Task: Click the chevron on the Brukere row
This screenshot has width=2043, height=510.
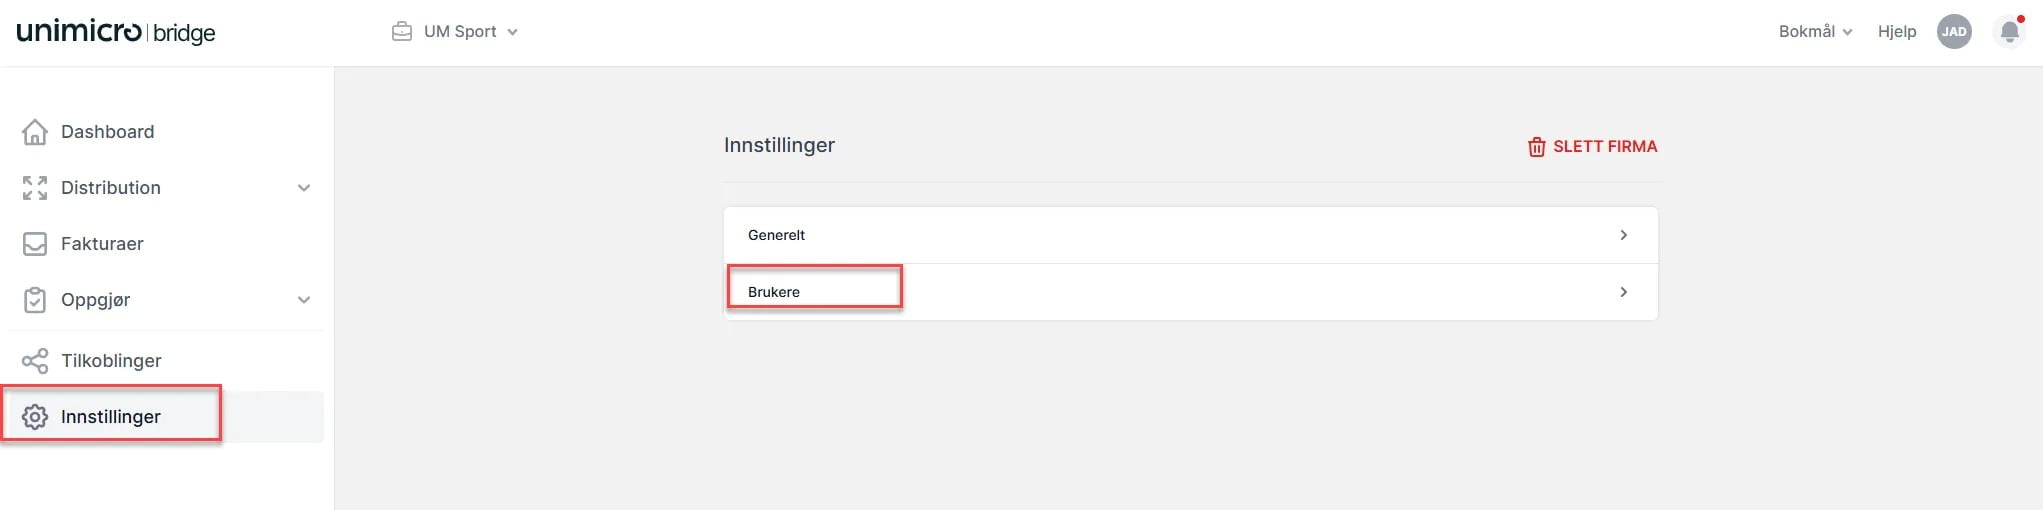Action: pos(1624,292)
